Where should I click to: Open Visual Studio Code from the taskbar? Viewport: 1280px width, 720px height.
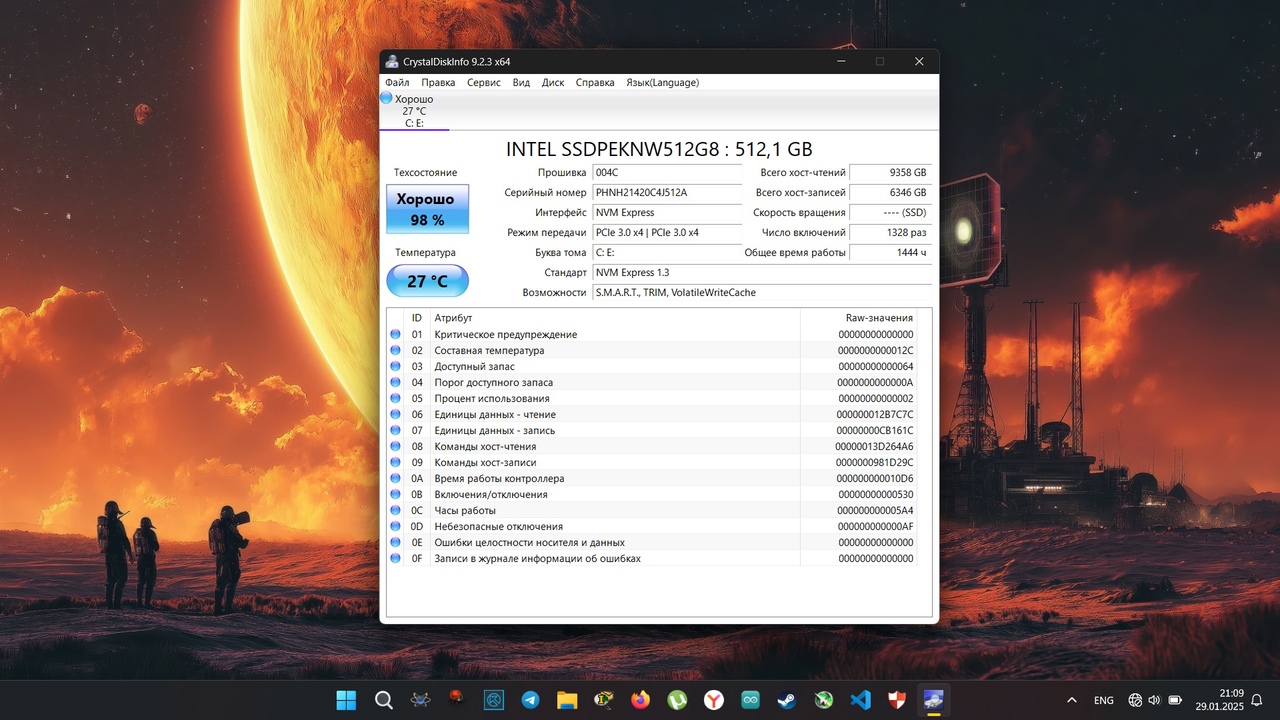click(x=860, y=700)
